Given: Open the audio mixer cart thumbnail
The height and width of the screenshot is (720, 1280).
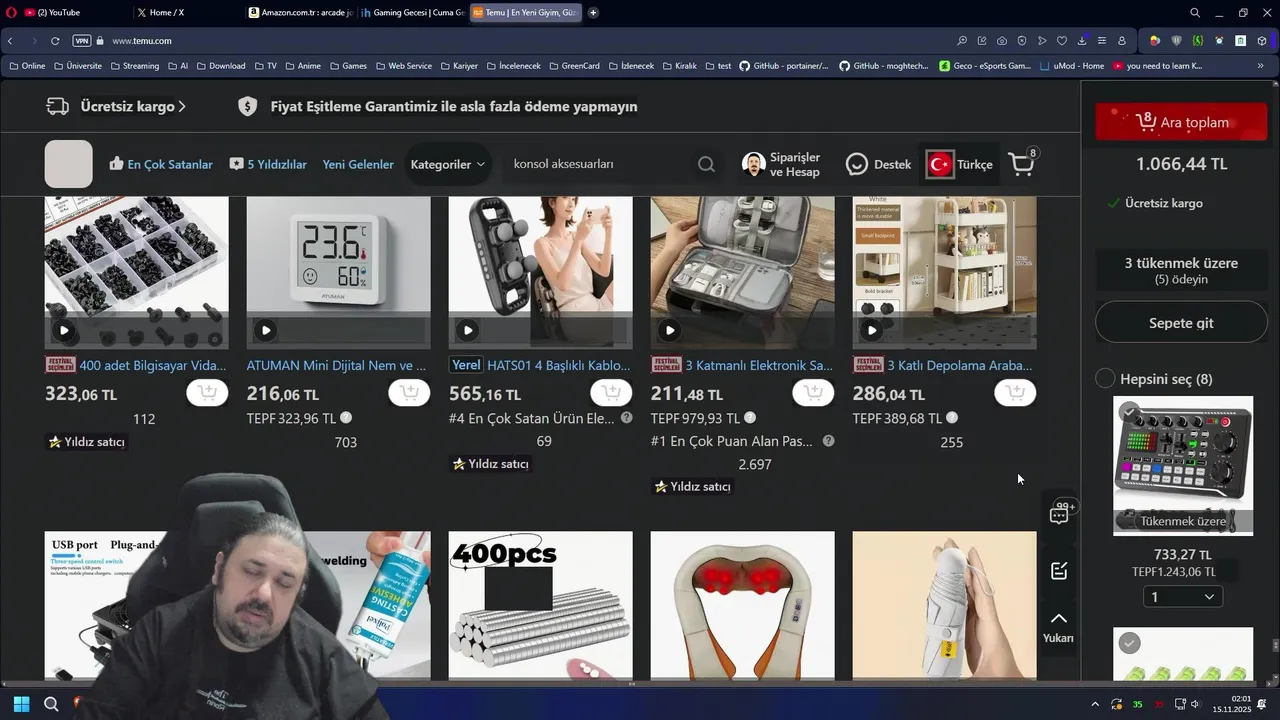Looking at the screenshot, I should [1183, 466].
